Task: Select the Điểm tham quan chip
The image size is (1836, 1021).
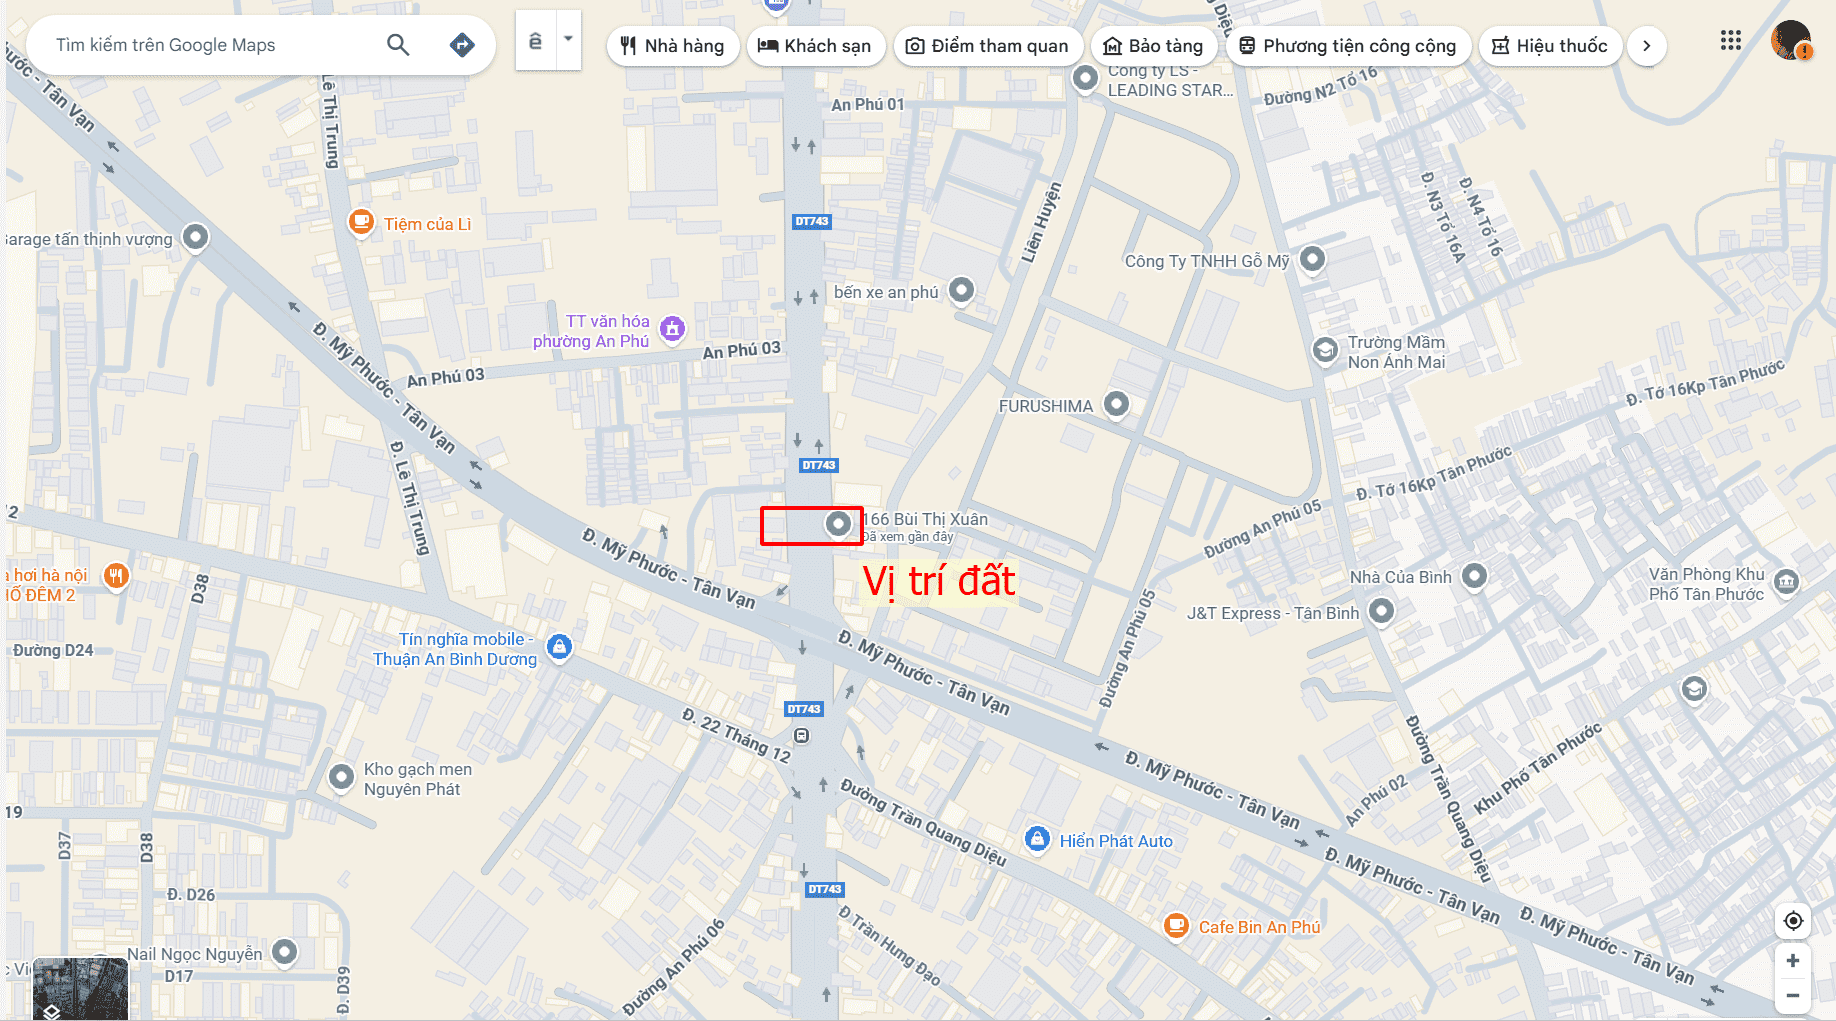Action: tap(987, 46)
